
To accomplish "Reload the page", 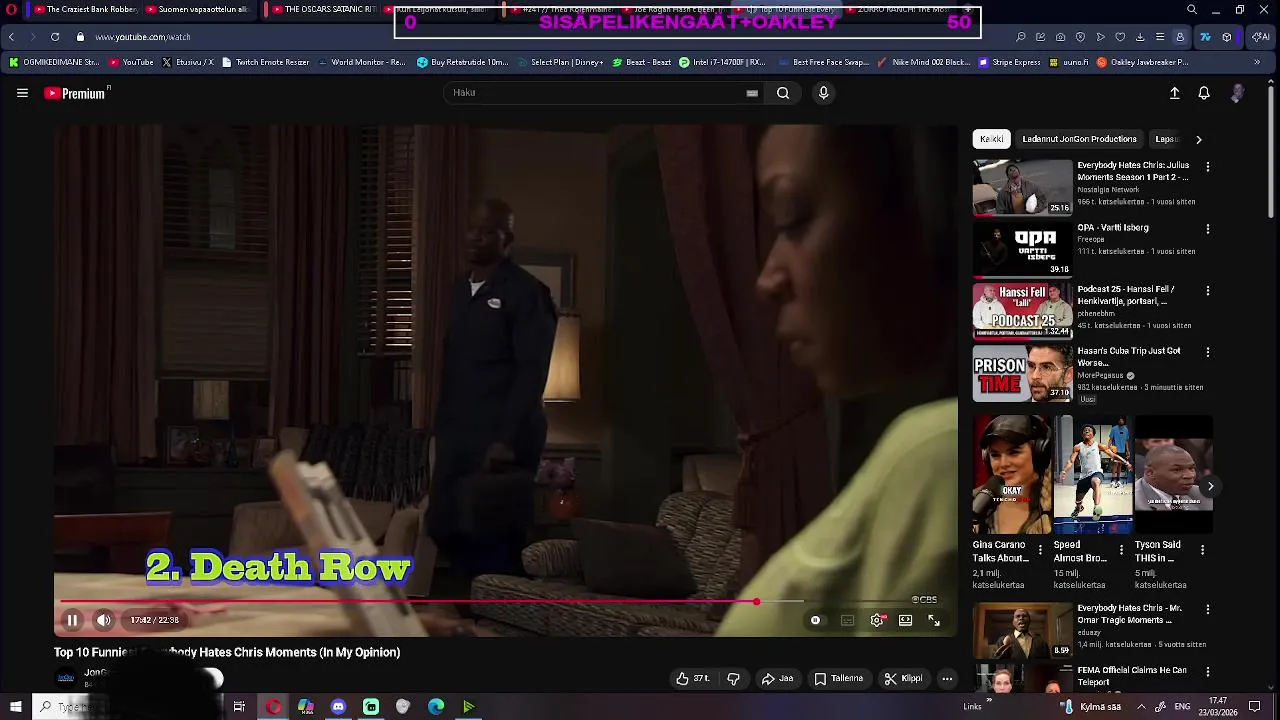I will pyautogui.click(x=55, y=37).
